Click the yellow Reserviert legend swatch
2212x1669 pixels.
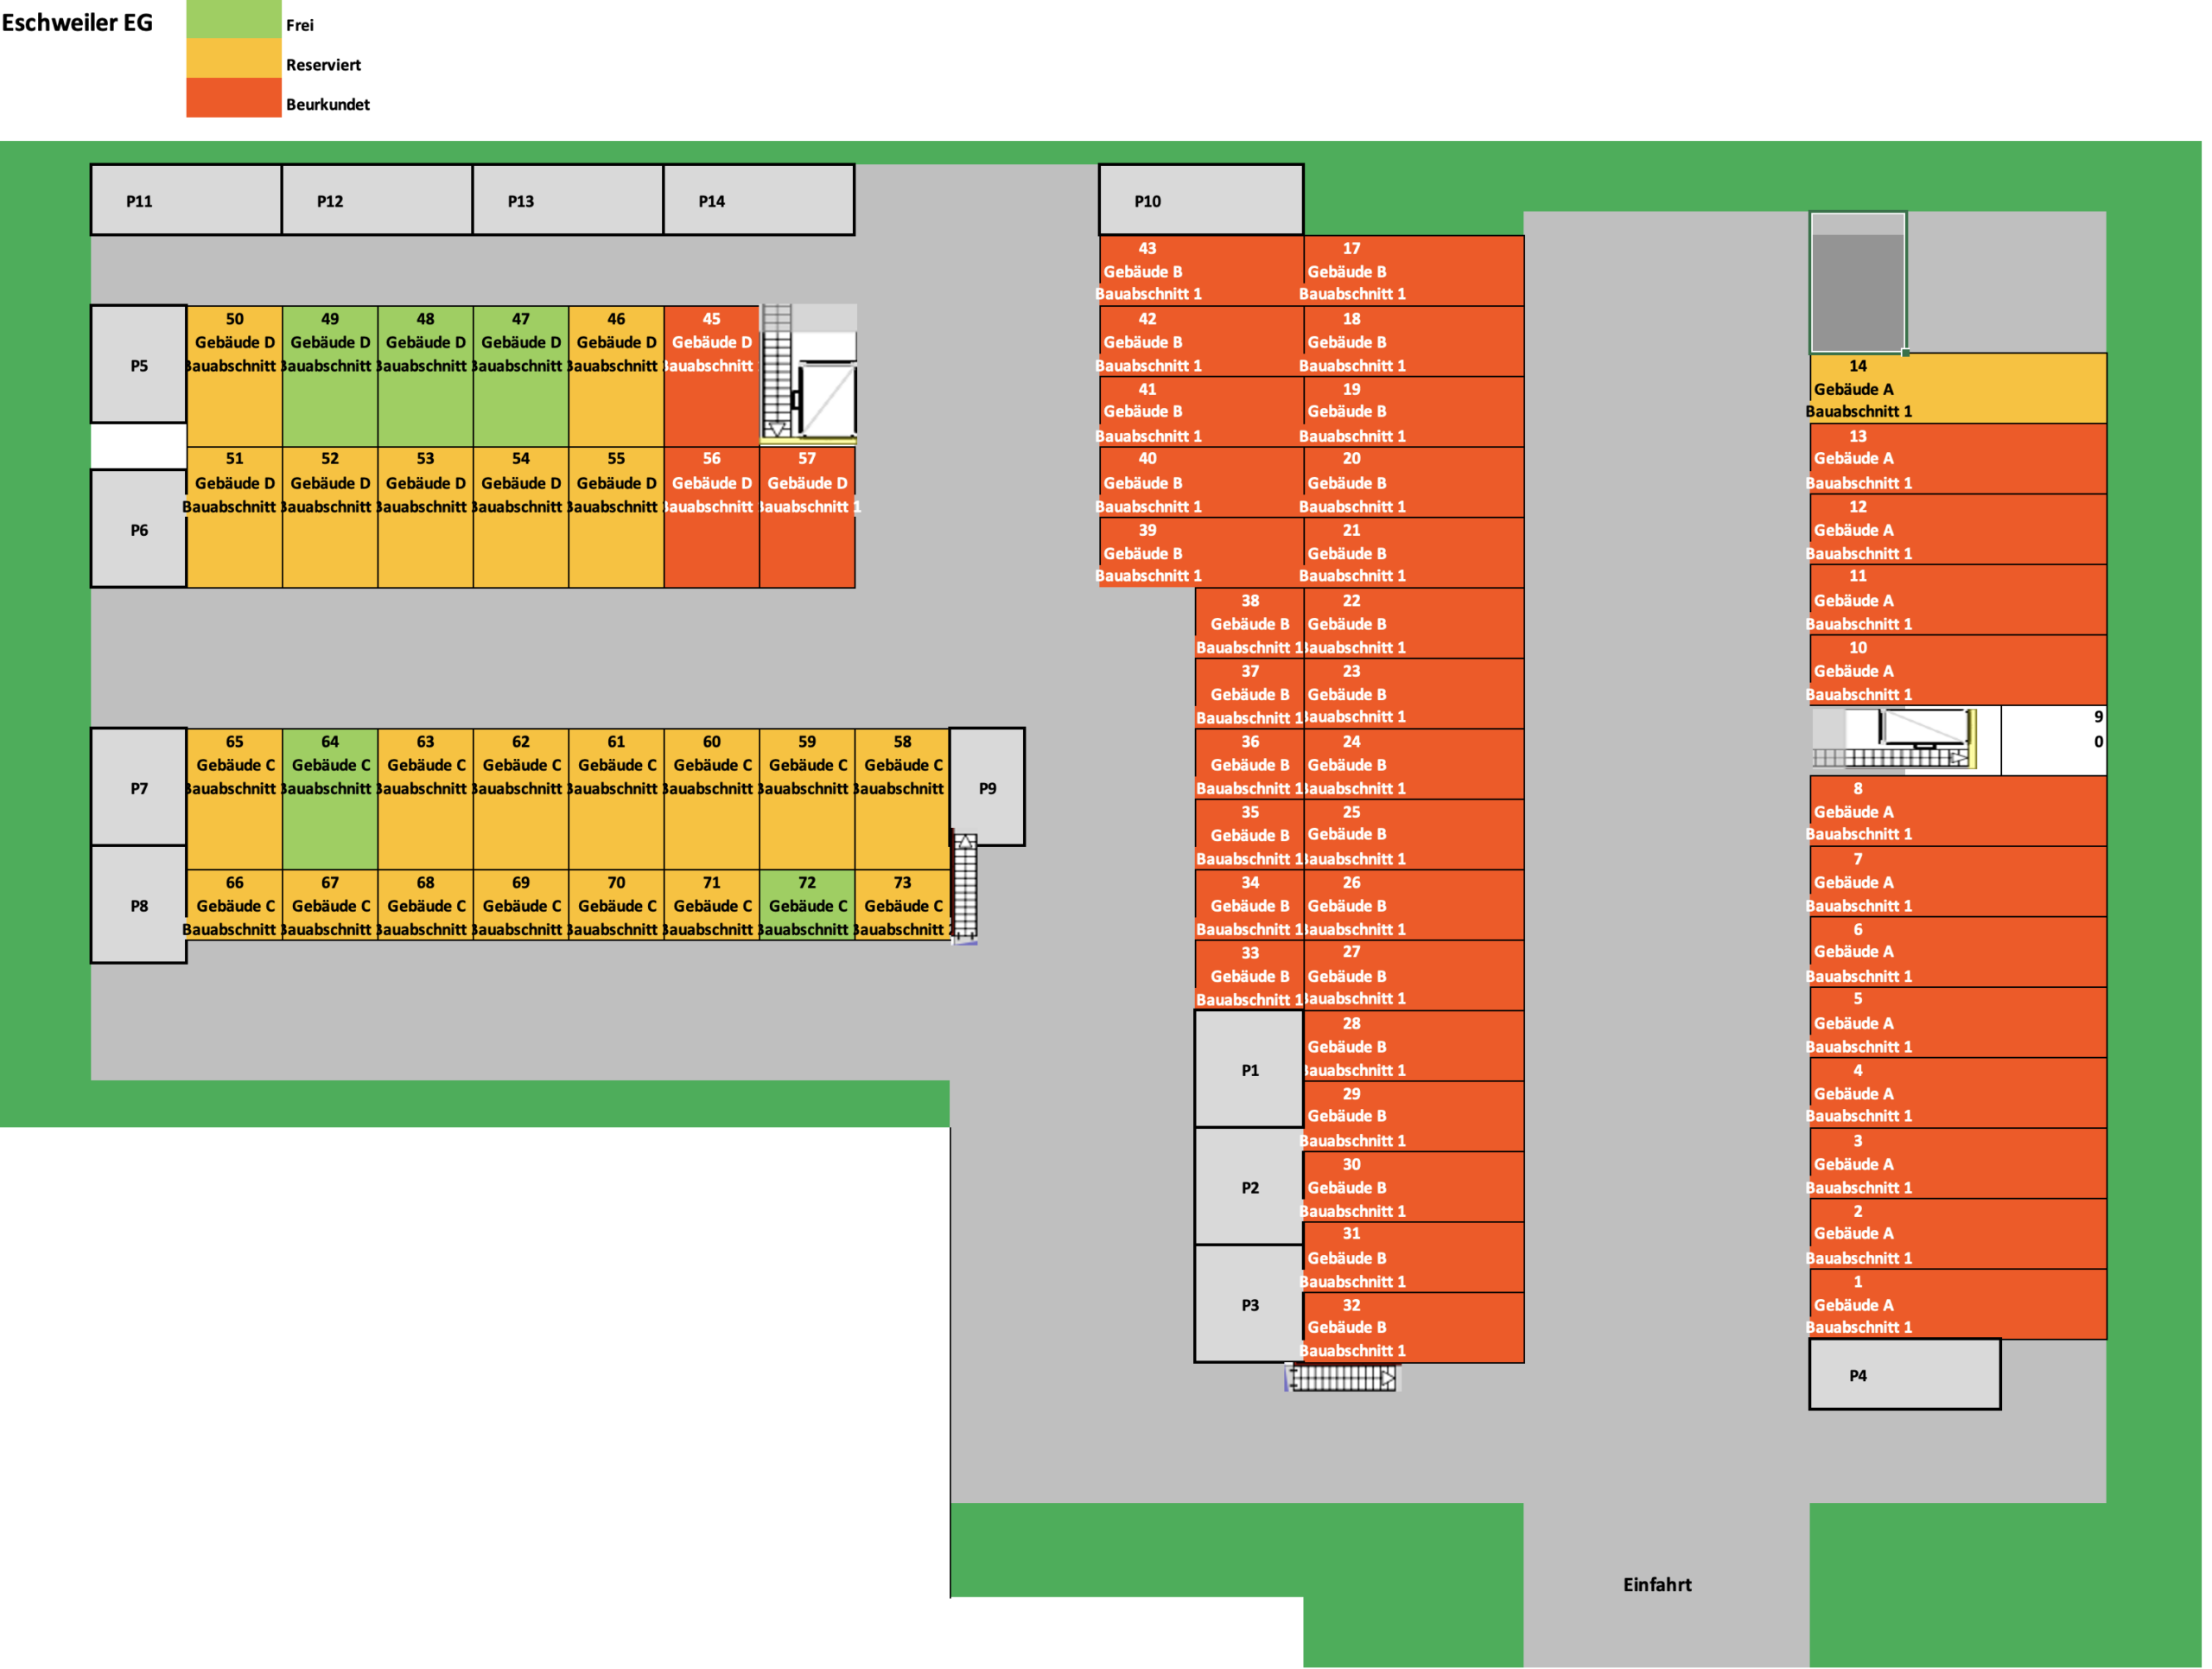(x=233, y=59)
